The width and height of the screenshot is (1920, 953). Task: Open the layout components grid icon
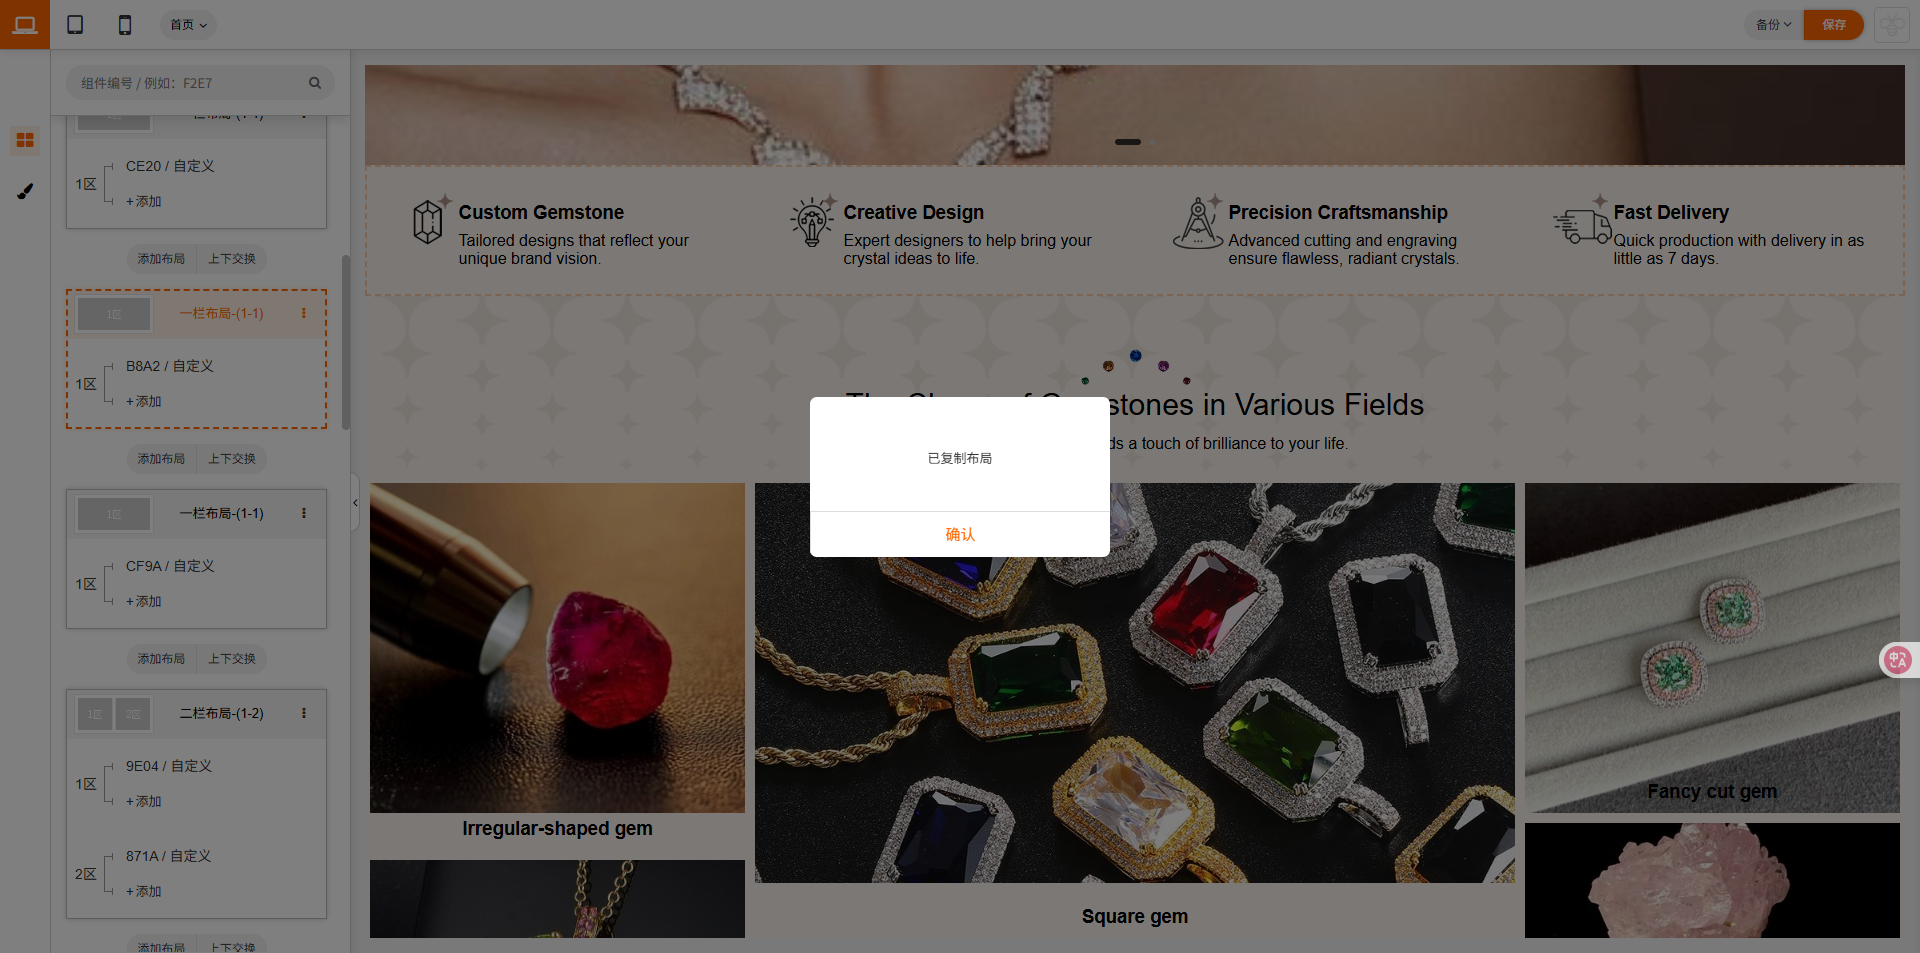point(25,140)
